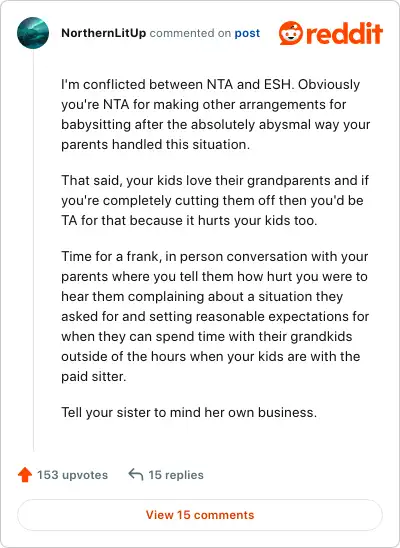The width and height of the screenshot is (400, 548).
Task: Click the "babysitting after the absolutely abysmal" line
Action: [216, 125]
